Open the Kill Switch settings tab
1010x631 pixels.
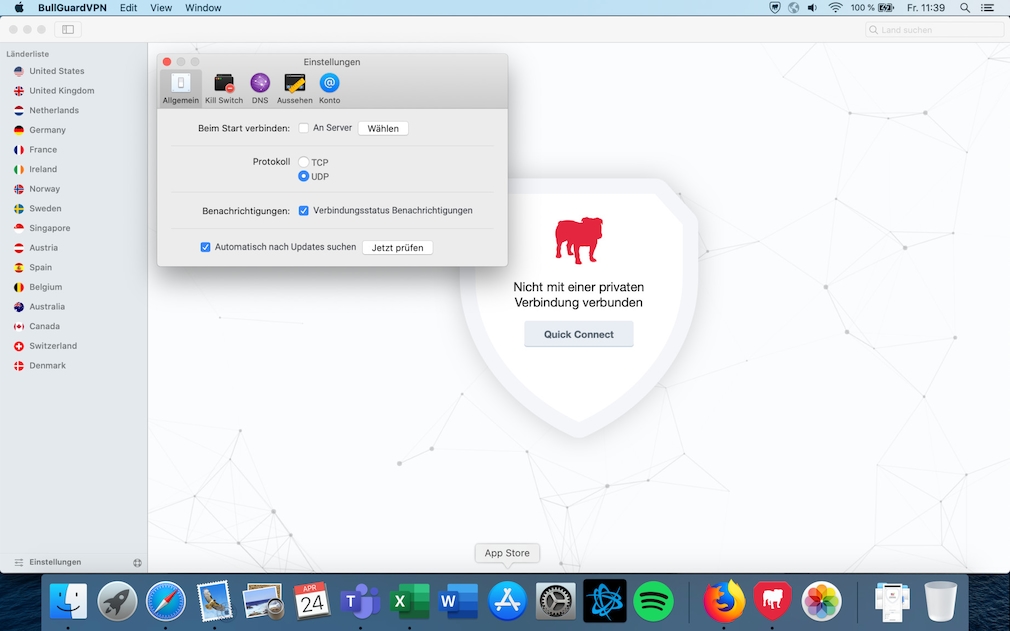223,87
